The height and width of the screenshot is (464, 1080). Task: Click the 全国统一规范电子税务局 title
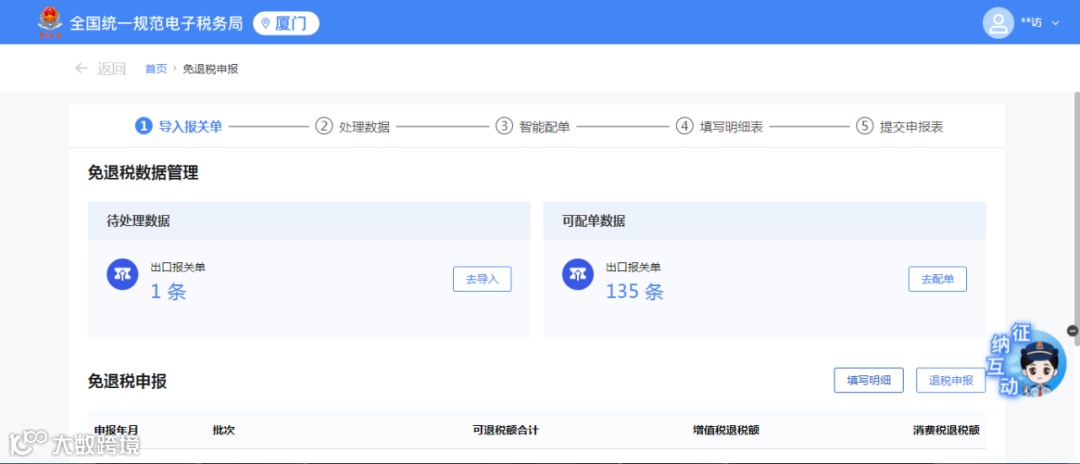coord(156,23)
